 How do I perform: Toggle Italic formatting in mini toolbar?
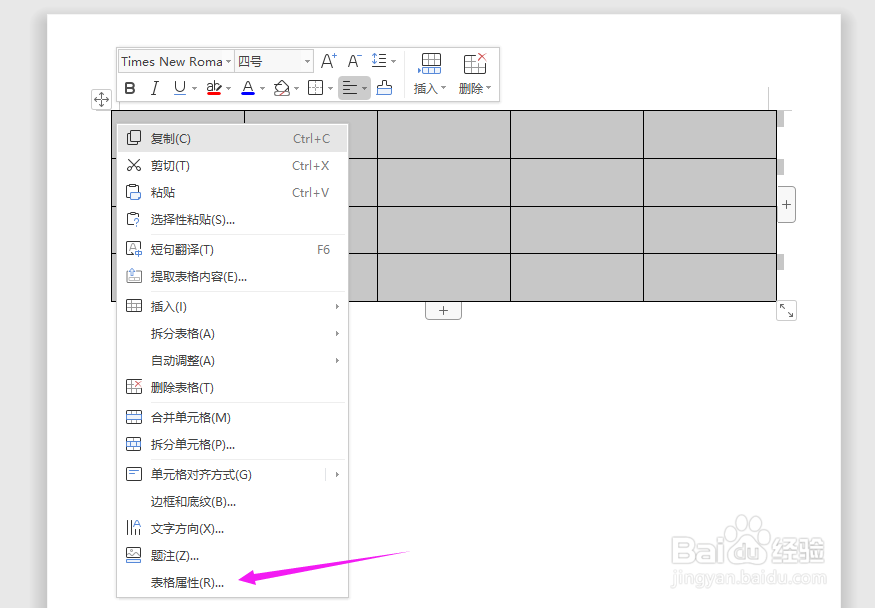click(x=155, y=88)
